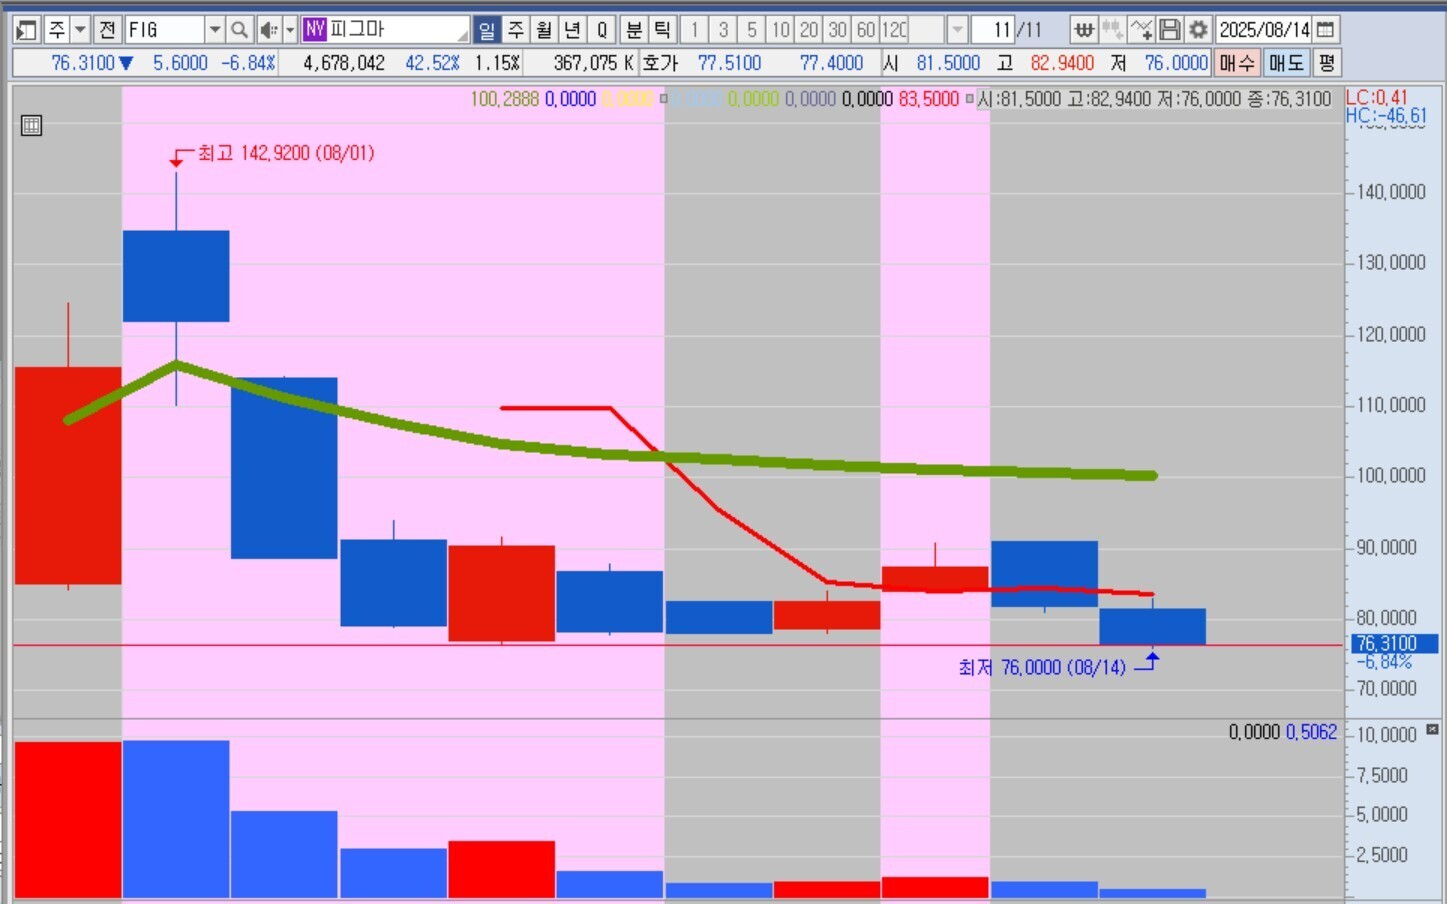Choose the 5 interval button
The width and height of the screenshot is (1447, 904).
point(752,30)
